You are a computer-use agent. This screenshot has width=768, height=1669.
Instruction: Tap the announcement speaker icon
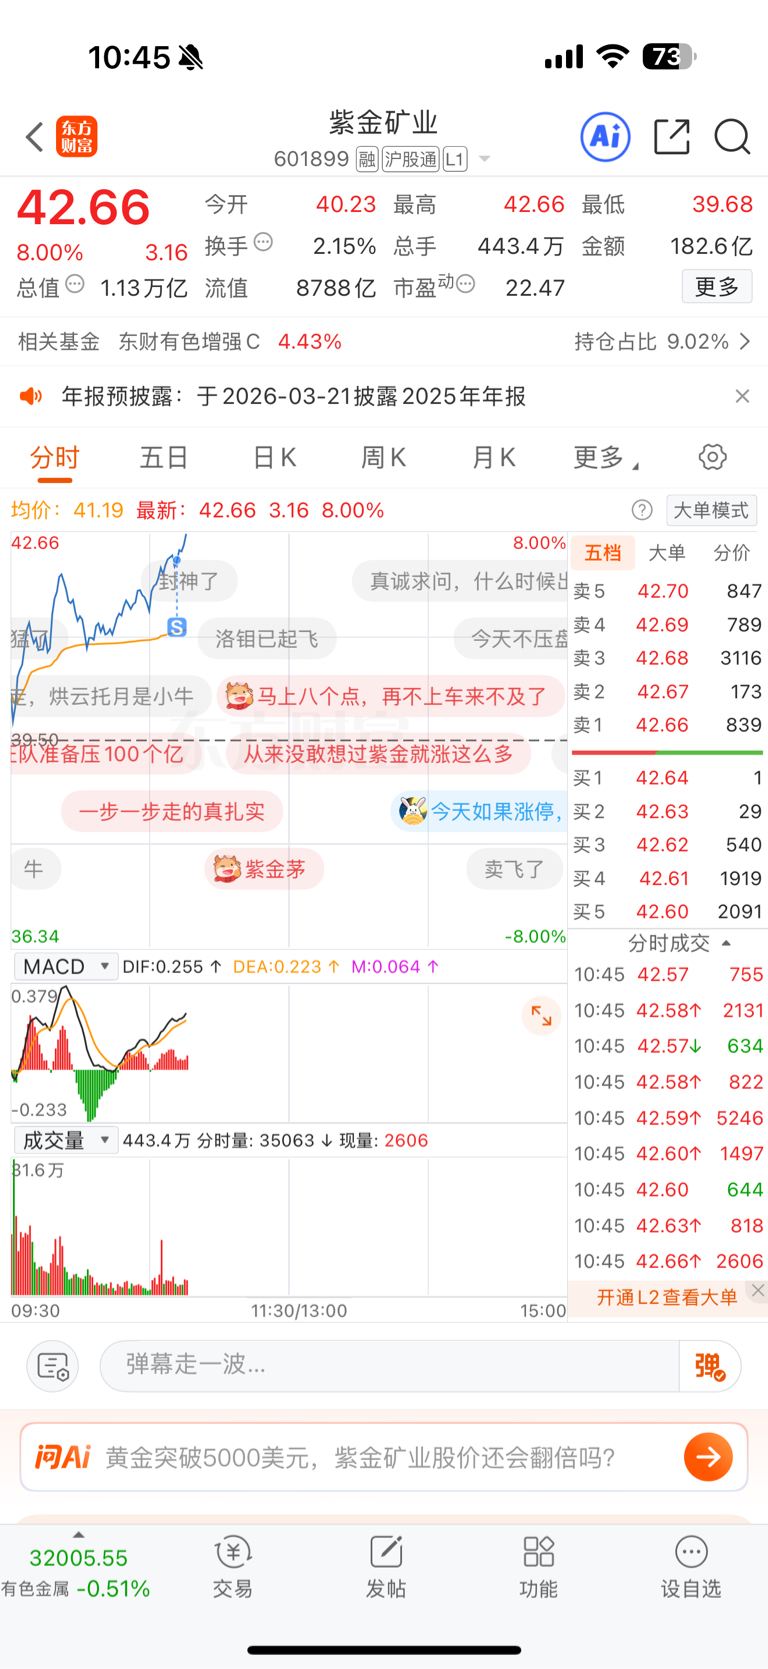pyautogui.click(x=31, y=396)
